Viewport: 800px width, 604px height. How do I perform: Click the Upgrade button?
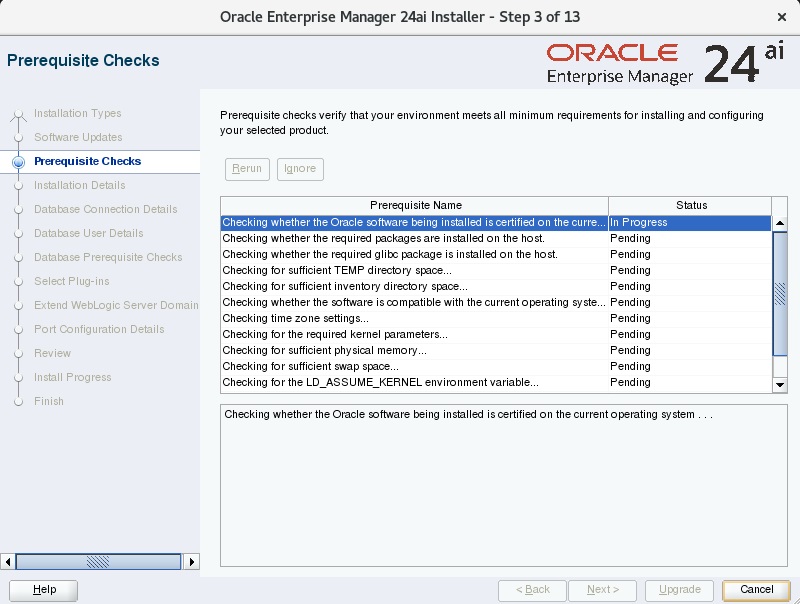click(679, 590)
